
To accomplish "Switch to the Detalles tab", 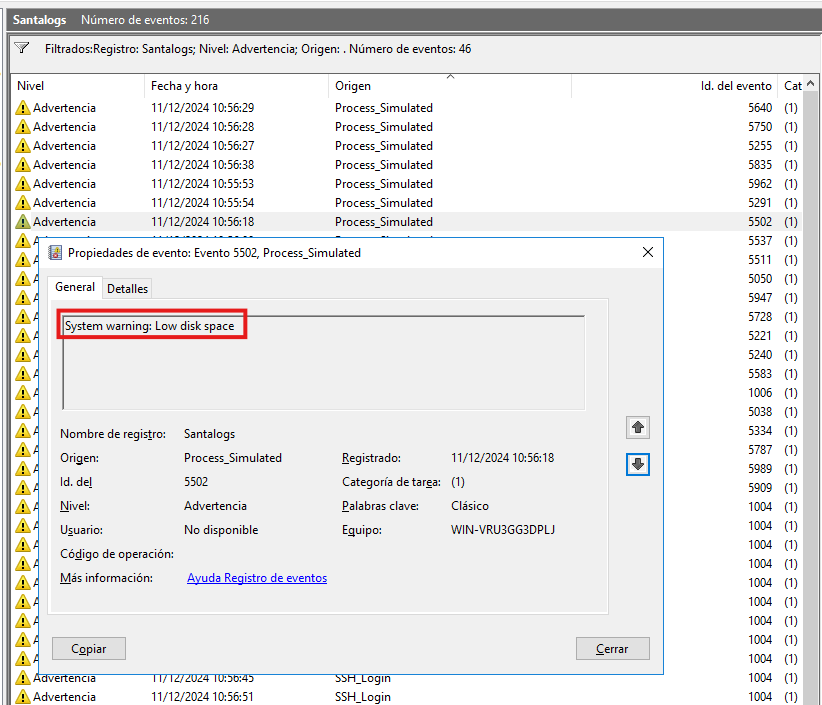I will tap(127, 288).
